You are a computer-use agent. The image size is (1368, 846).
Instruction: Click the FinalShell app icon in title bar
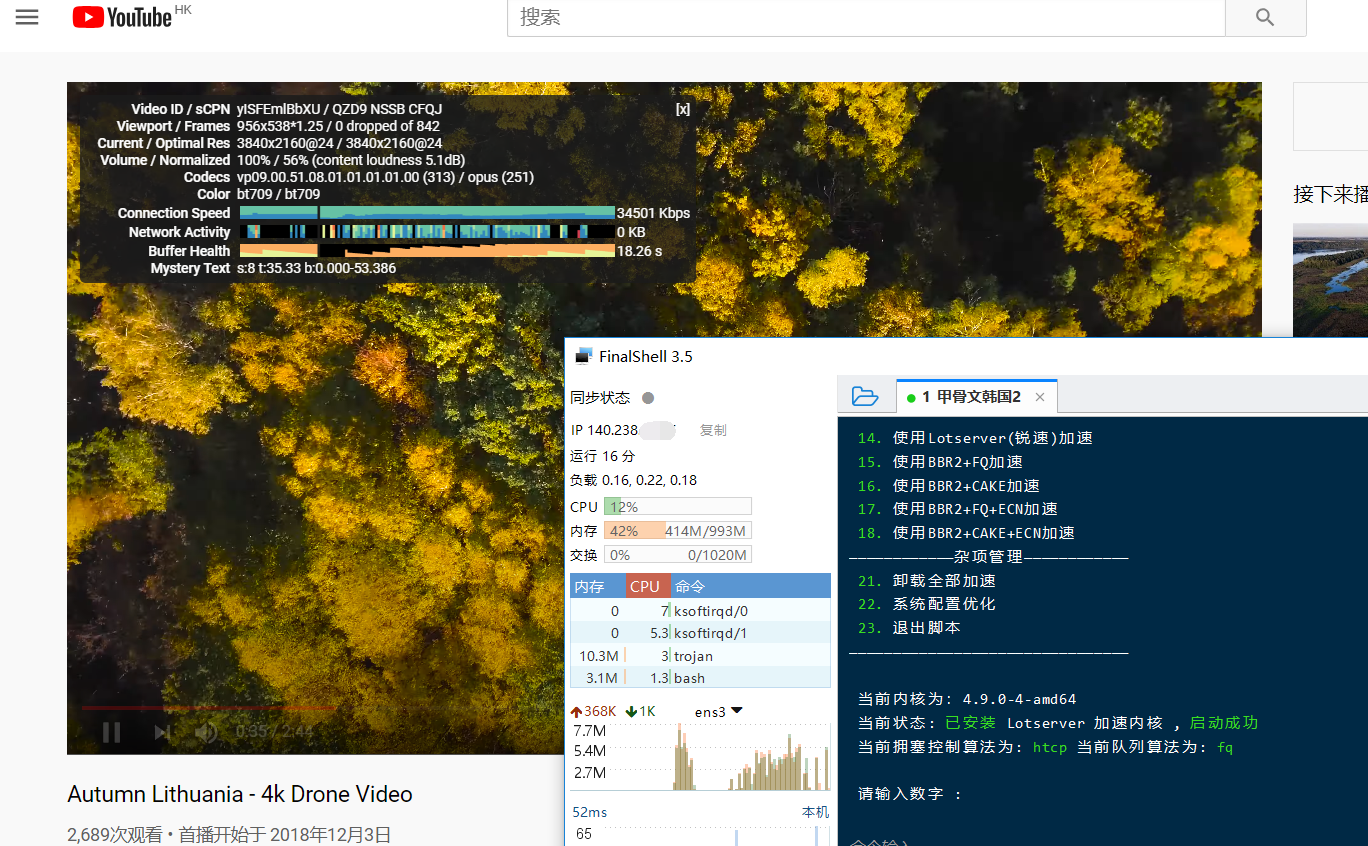click(x=583, y=356)
